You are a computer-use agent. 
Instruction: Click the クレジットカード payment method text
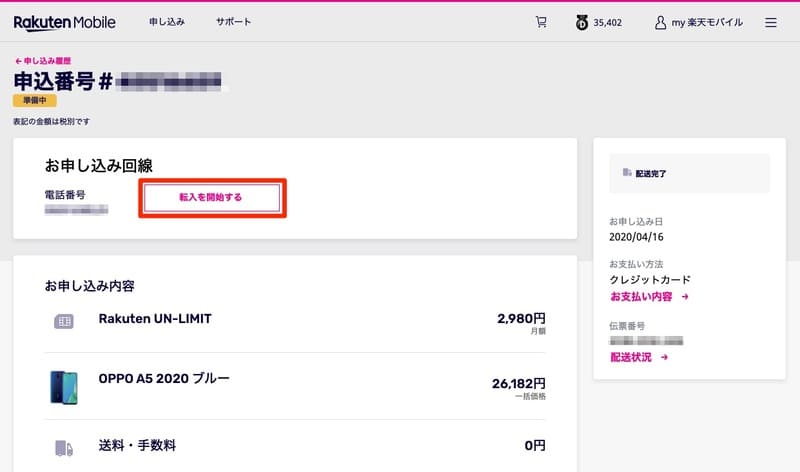(x=650, y=280)
